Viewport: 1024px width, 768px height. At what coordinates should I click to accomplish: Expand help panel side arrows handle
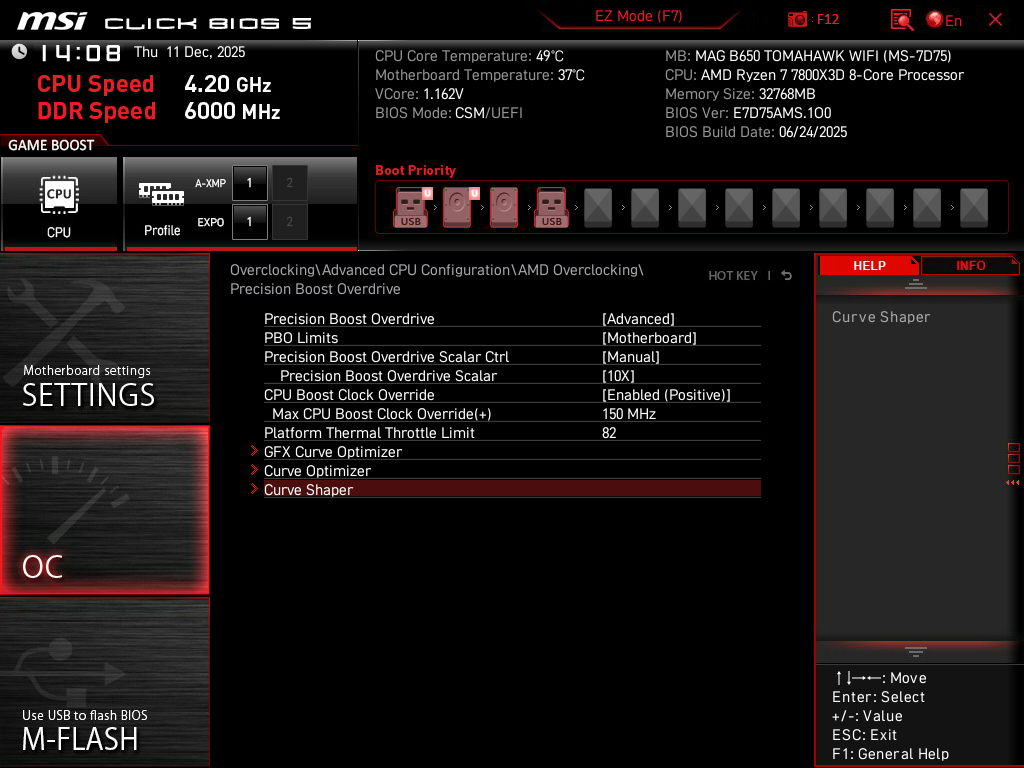point(1013,464)
